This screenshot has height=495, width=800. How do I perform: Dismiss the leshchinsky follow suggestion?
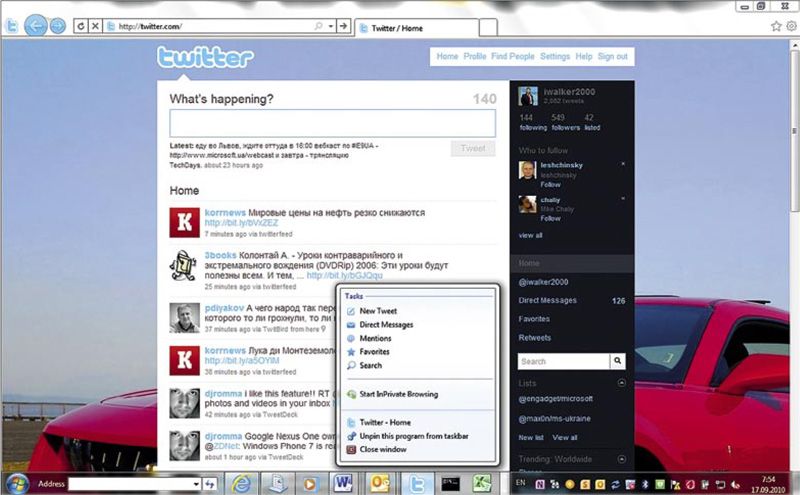[x=623, y=163]
